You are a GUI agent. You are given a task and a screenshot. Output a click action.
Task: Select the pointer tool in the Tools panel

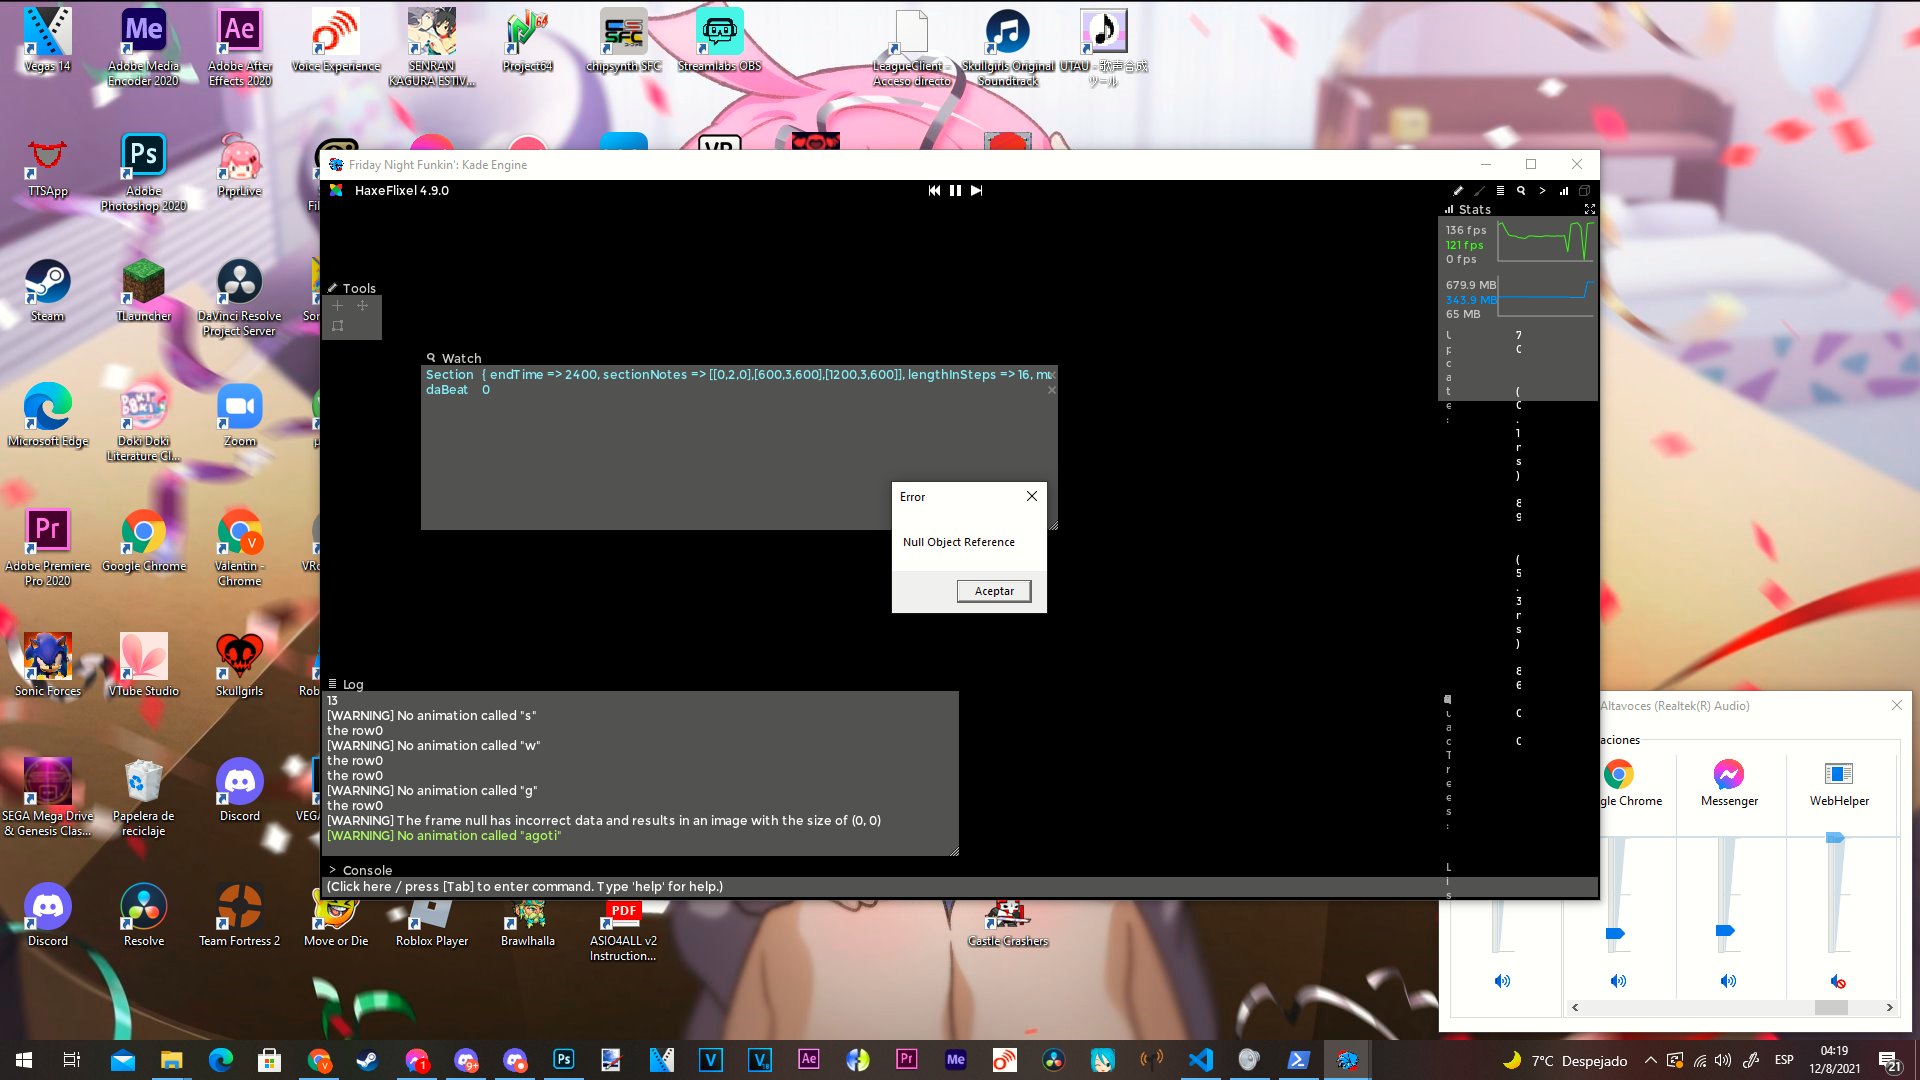(x=337, y=305)
